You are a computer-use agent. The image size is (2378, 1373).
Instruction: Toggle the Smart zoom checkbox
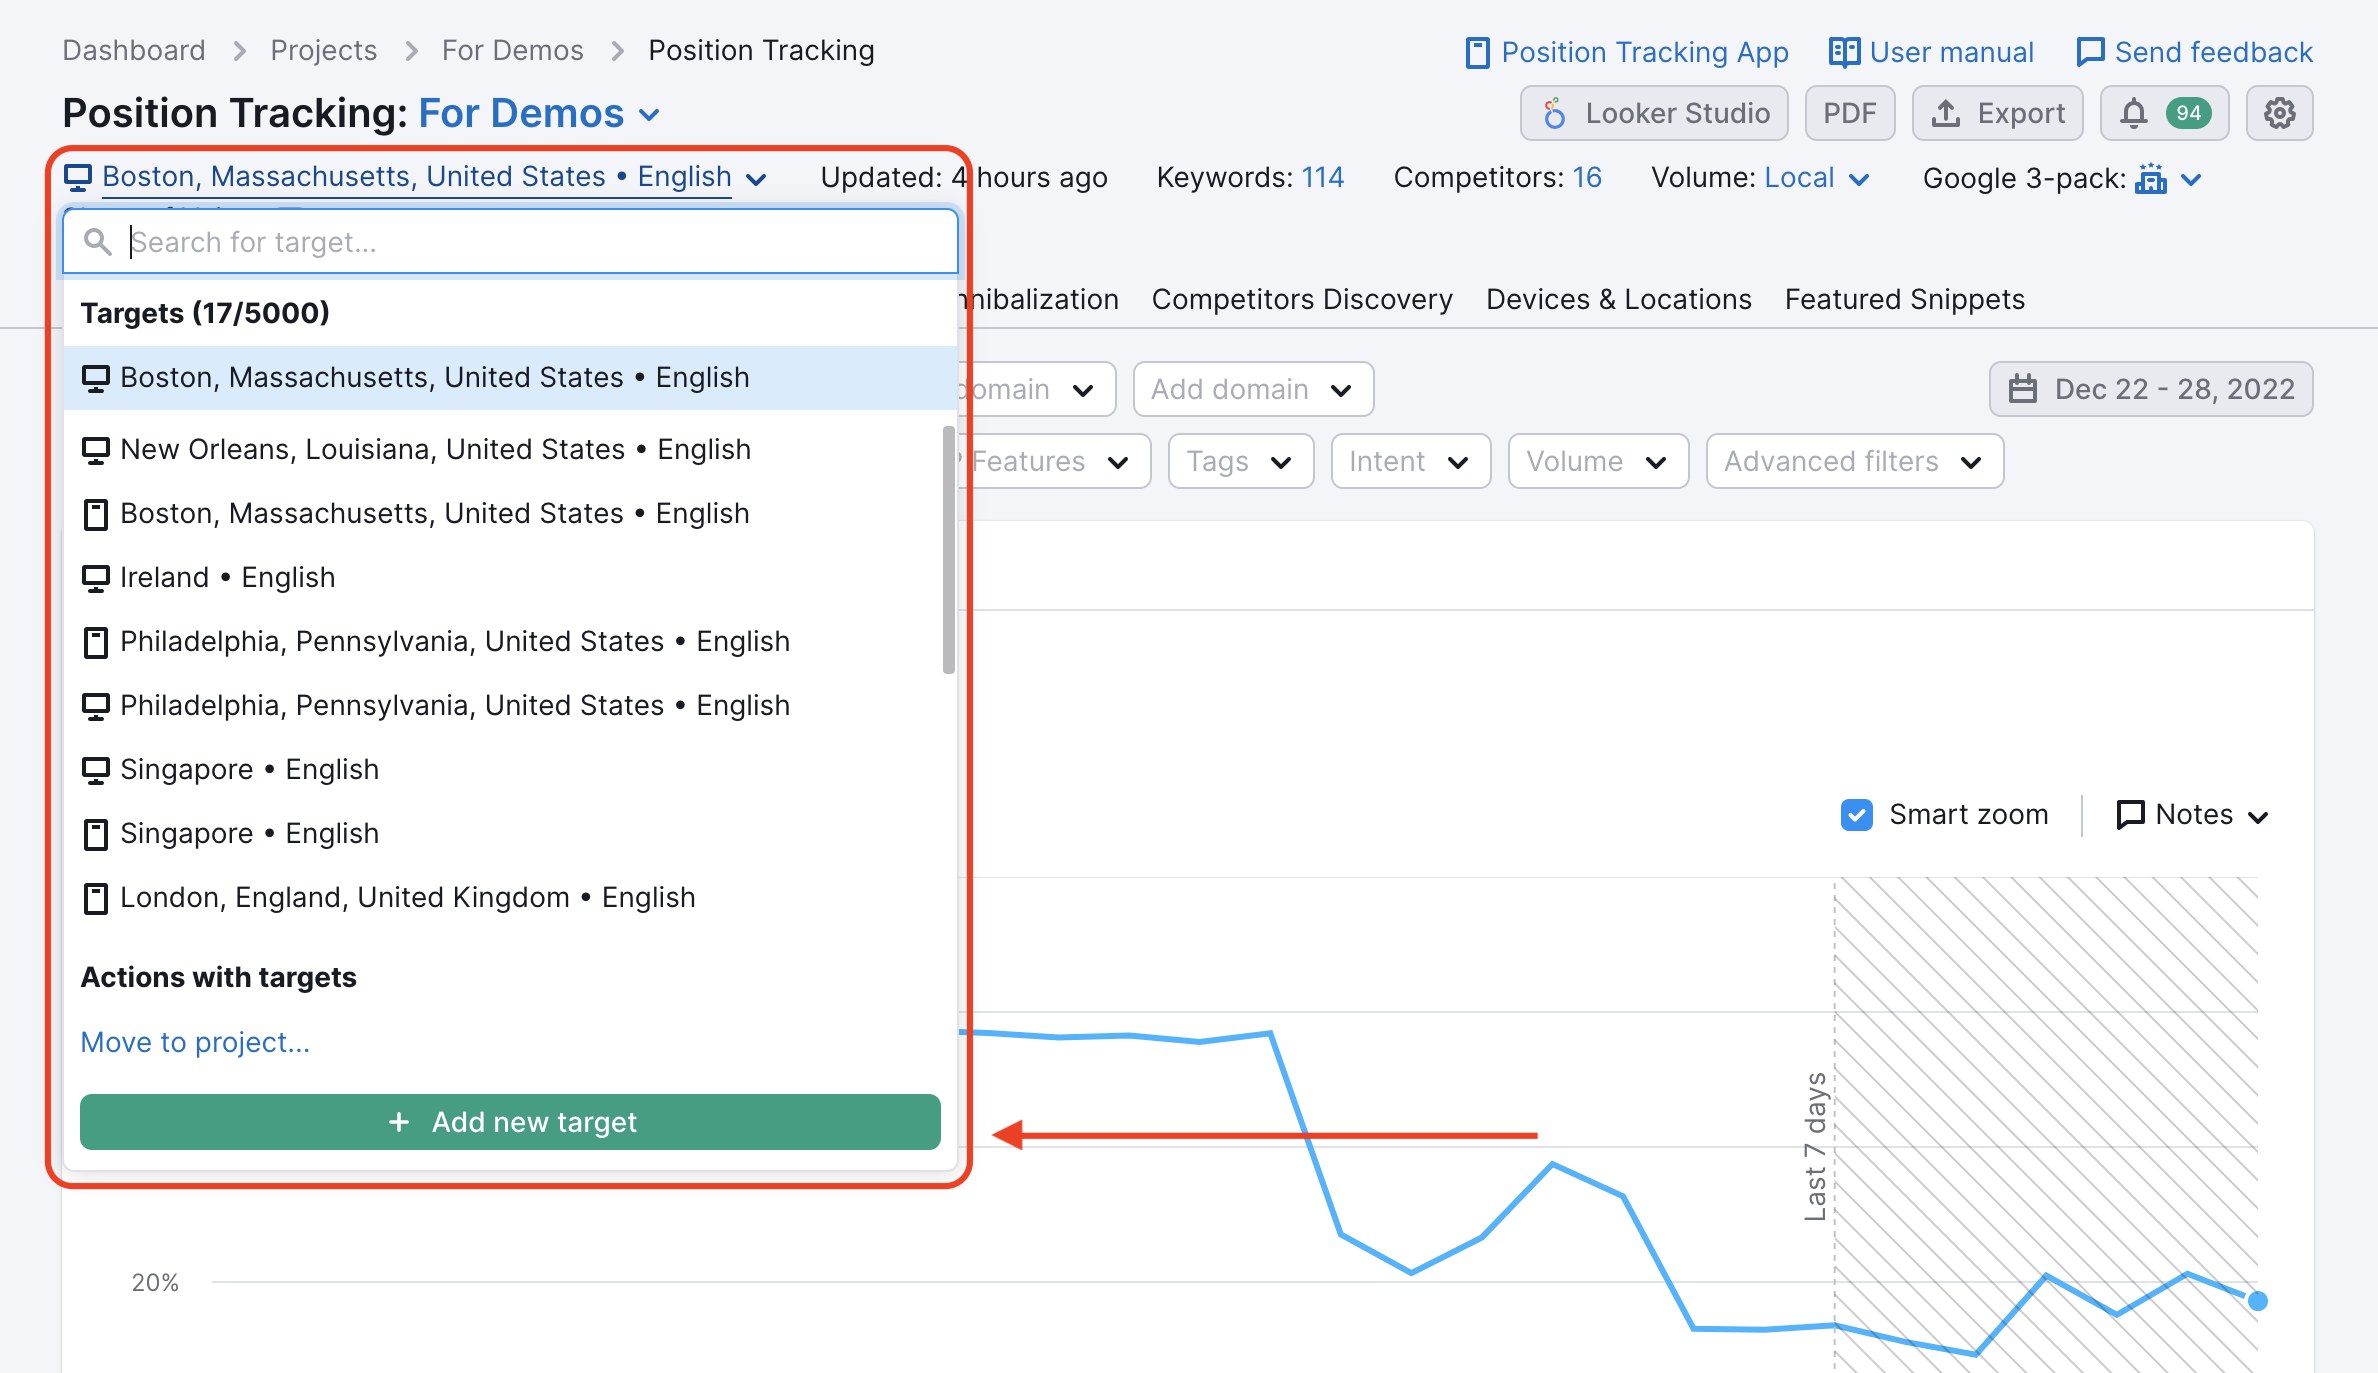[x=1857, y=815]
